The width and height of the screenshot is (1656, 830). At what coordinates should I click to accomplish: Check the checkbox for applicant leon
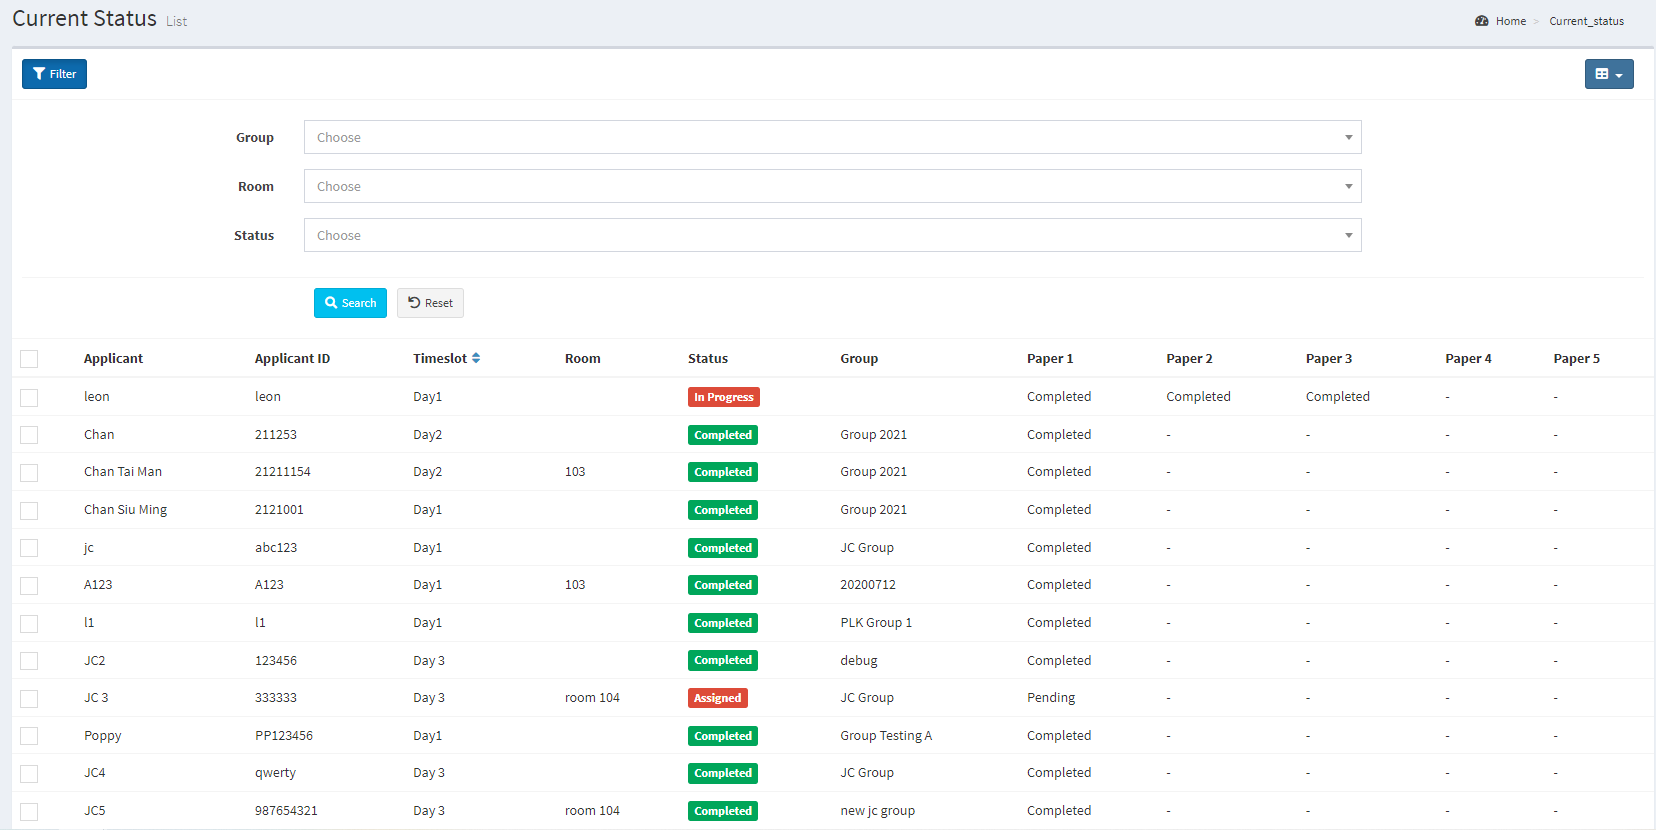coord(29,397)
